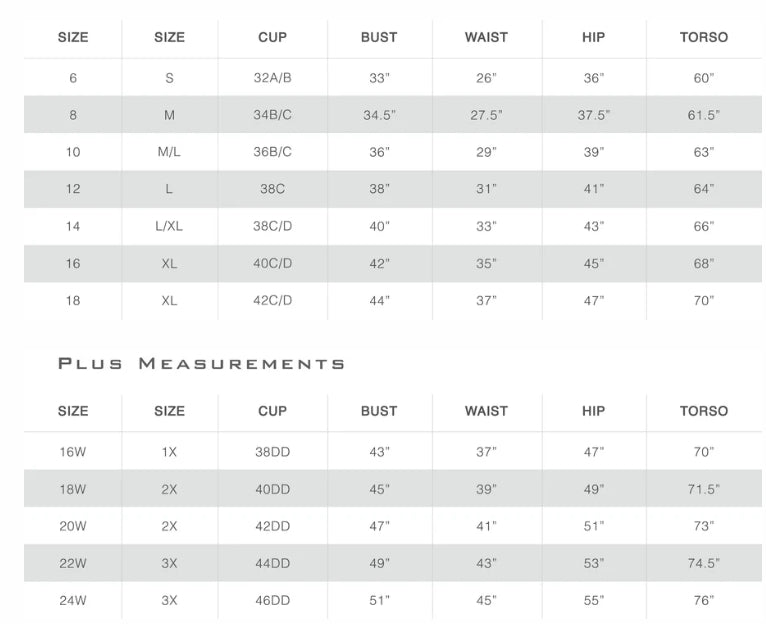Click the 74.5" torso value

[703, 563]
